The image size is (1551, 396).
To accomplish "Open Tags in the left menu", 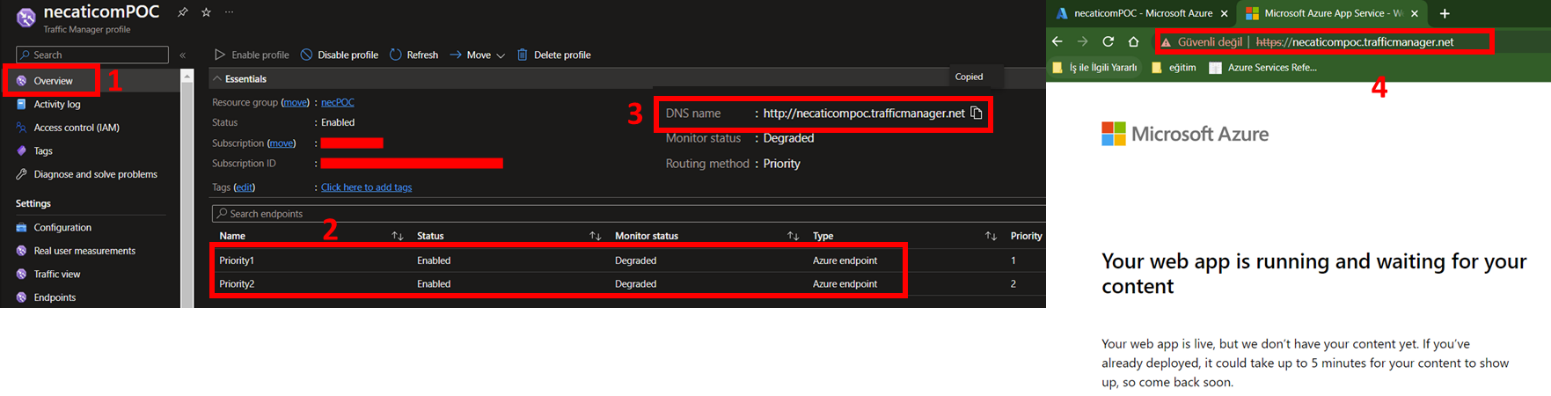I will tap(43, 151).
